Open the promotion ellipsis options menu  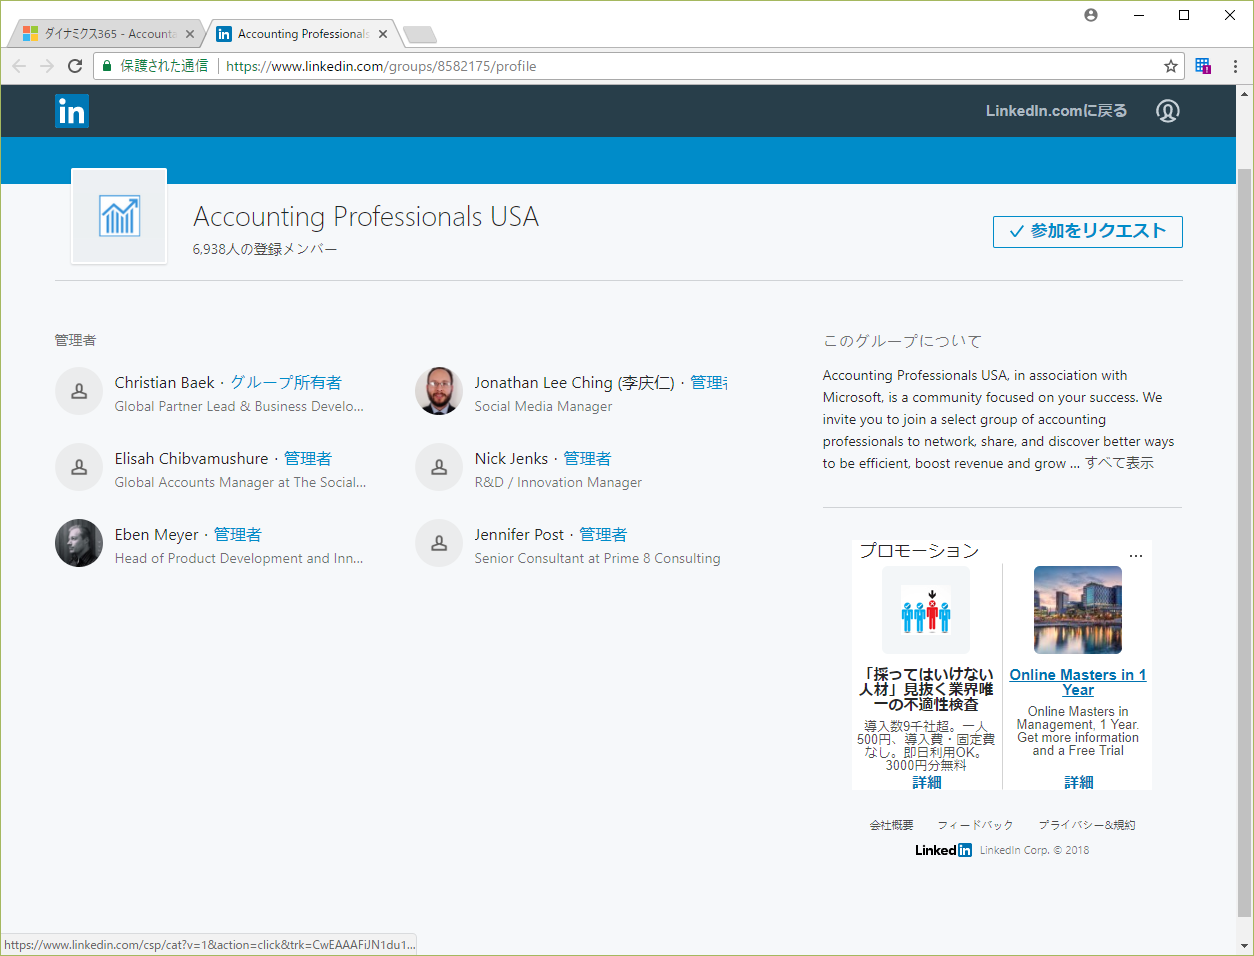(x=1136, y=555)
